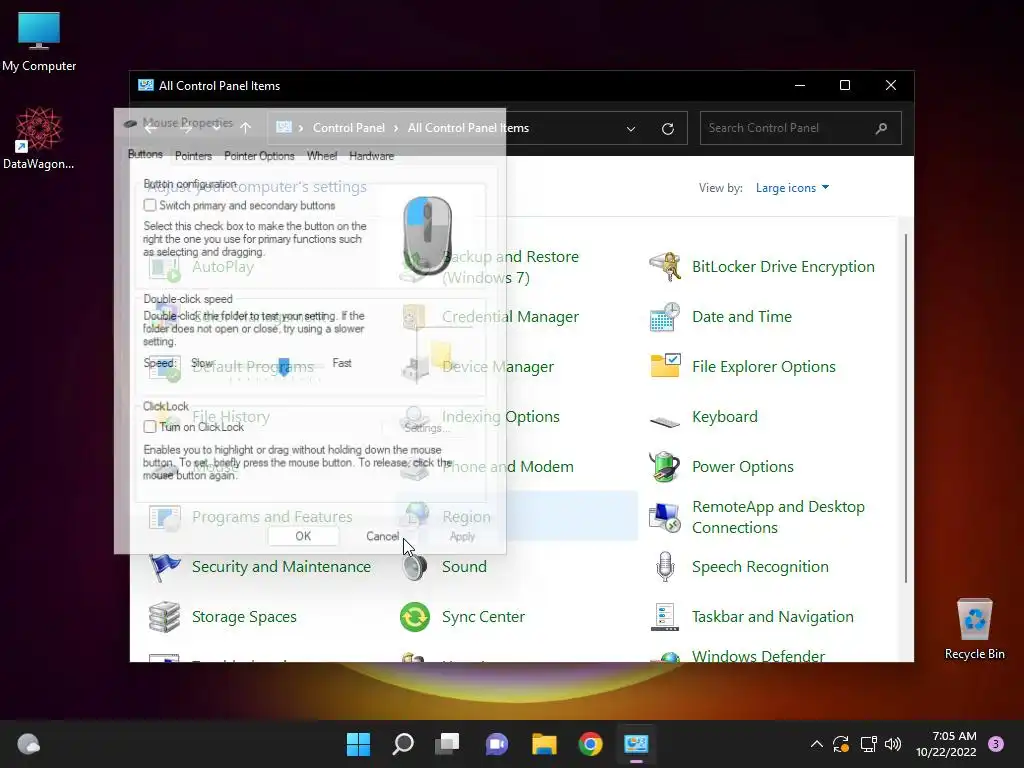Open the clock and date flyout
Screen dimensions: 1024x768
tap(946, 744)
